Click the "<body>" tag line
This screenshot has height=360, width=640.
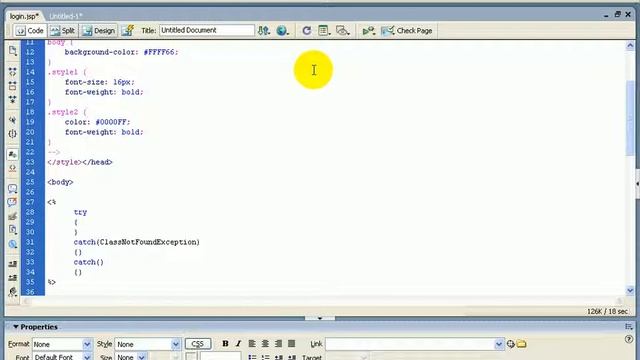click(60, 182)
